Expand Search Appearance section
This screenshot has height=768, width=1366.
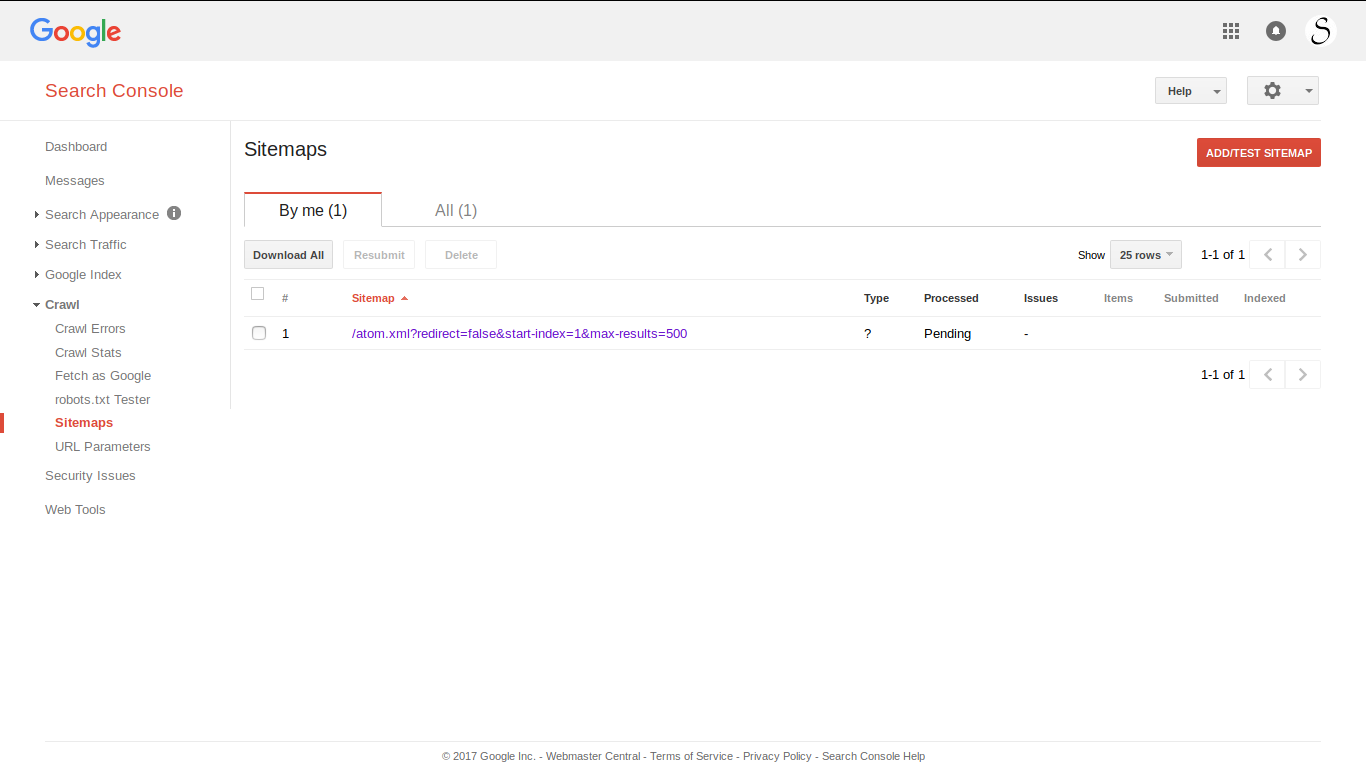[x=37, y=215]
